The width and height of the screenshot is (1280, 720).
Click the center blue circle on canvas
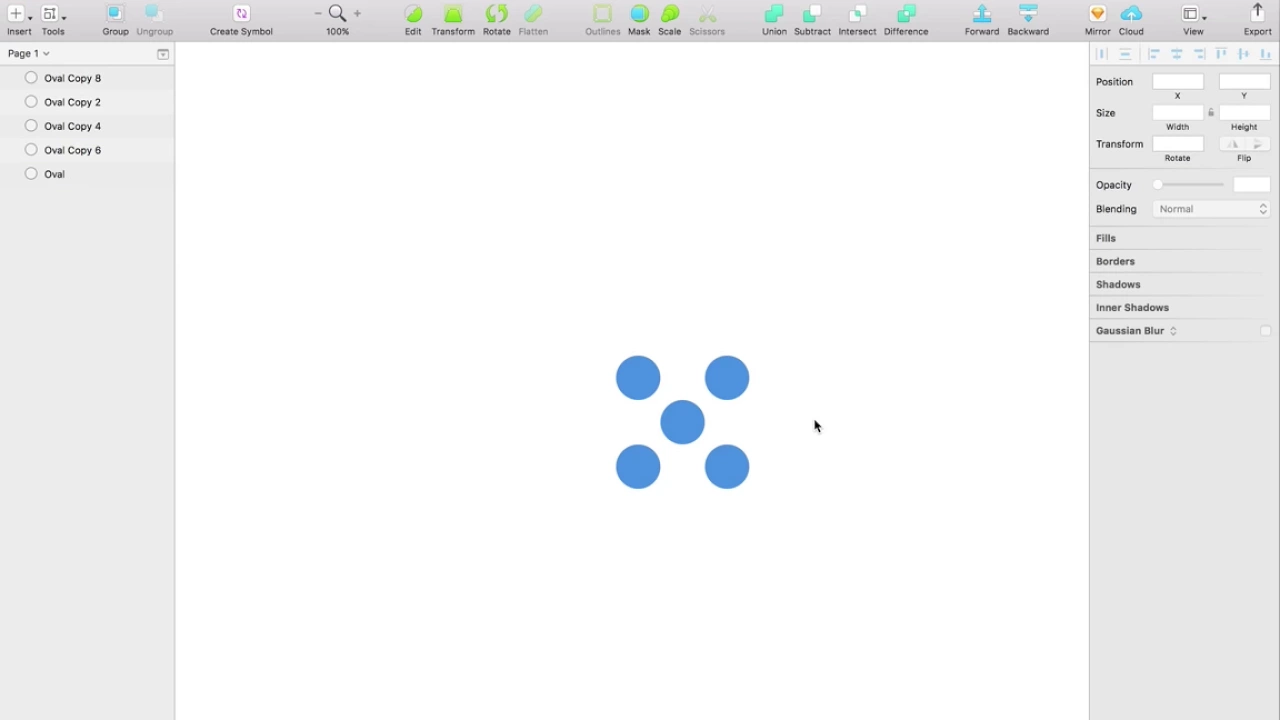click(x=683, y=422)
